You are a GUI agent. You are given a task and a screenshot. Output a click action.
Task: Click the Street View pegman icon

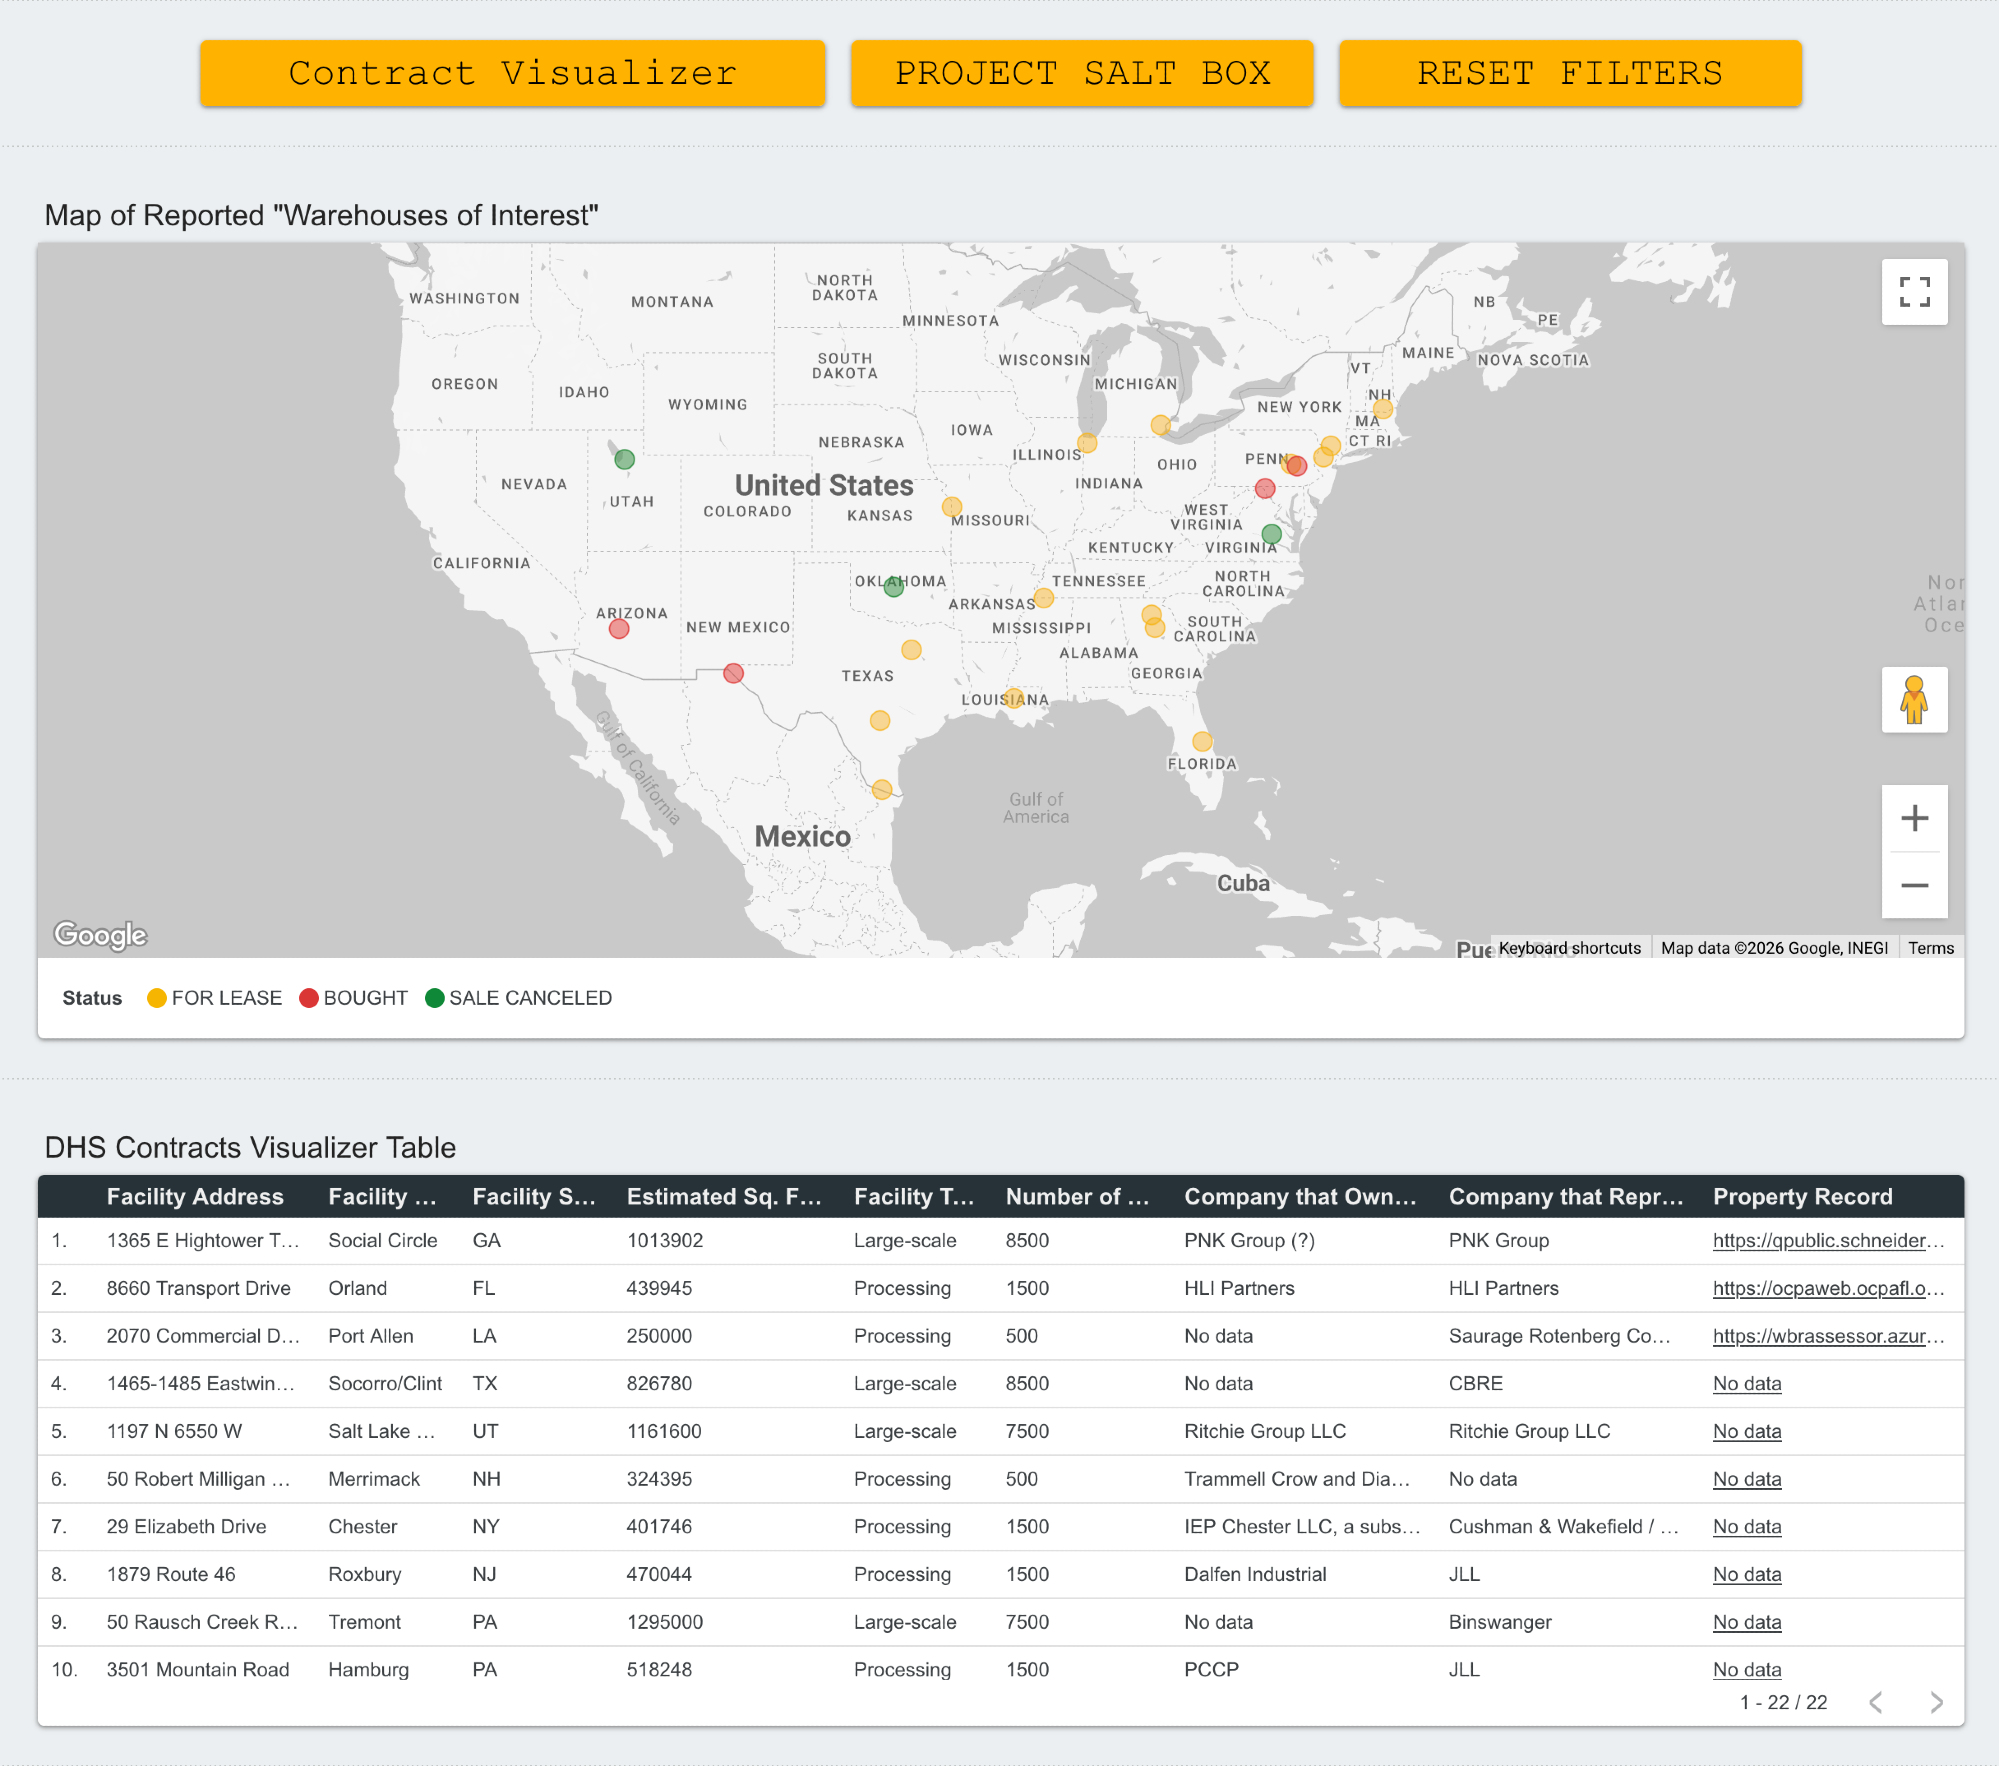(x=1913, y=700)
